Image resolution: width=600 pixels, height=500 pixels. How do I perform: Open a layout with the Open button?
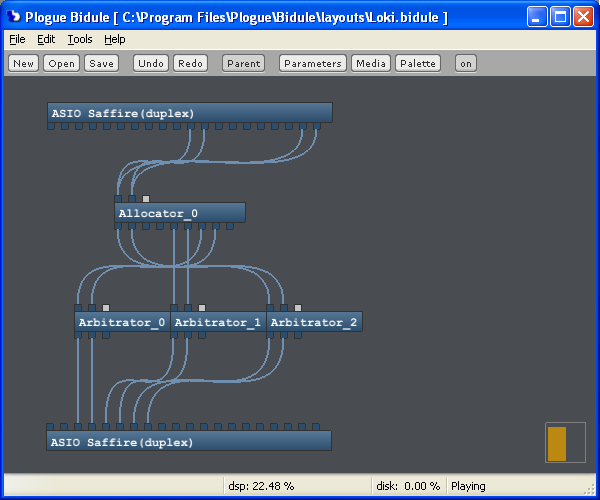coord(61,64)
